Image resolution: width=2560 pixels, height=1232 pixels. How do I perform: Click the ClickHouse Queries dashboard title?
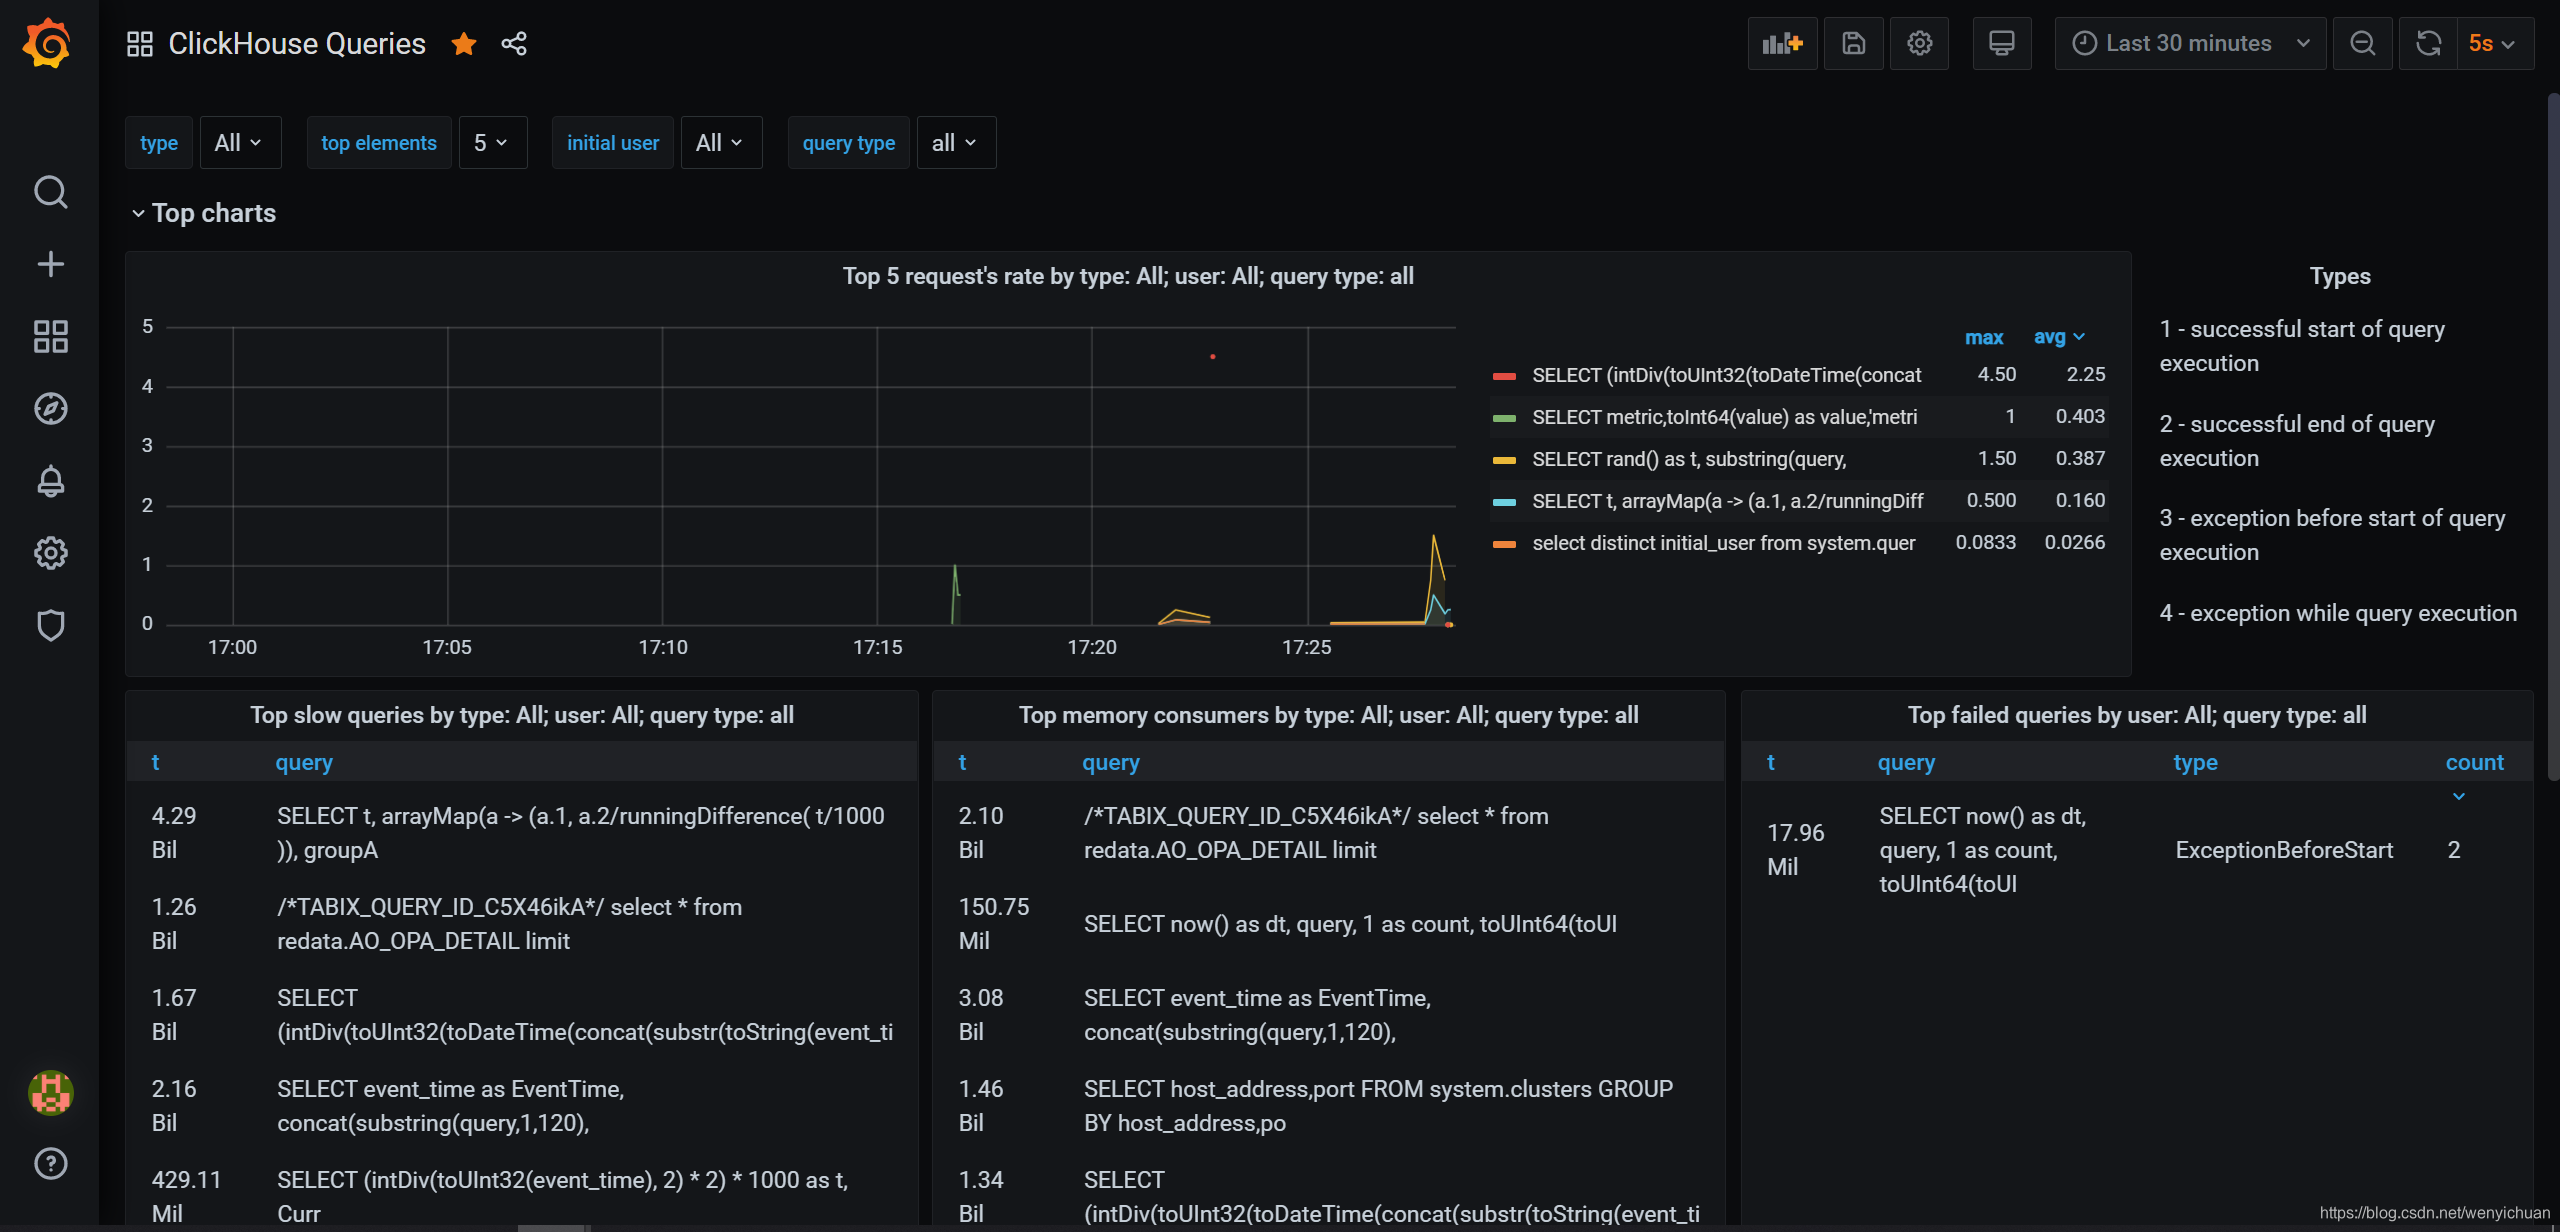(297, 44)
